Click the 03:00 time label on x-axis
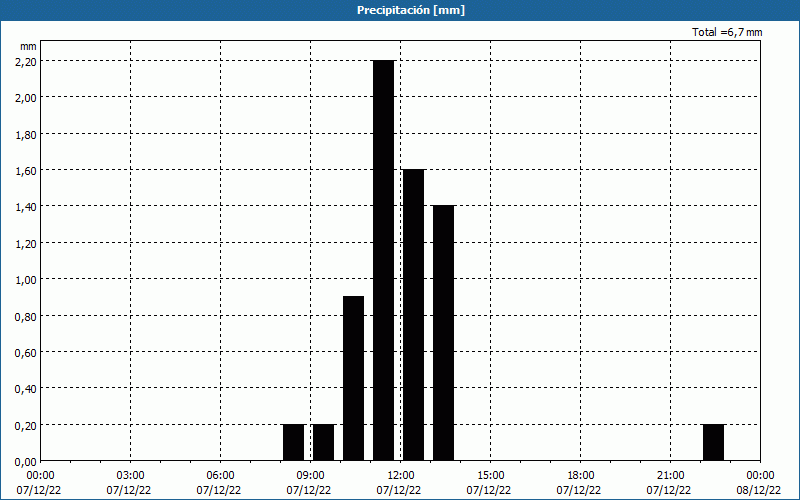Screen dimensions: 800x500 point(131,476)
